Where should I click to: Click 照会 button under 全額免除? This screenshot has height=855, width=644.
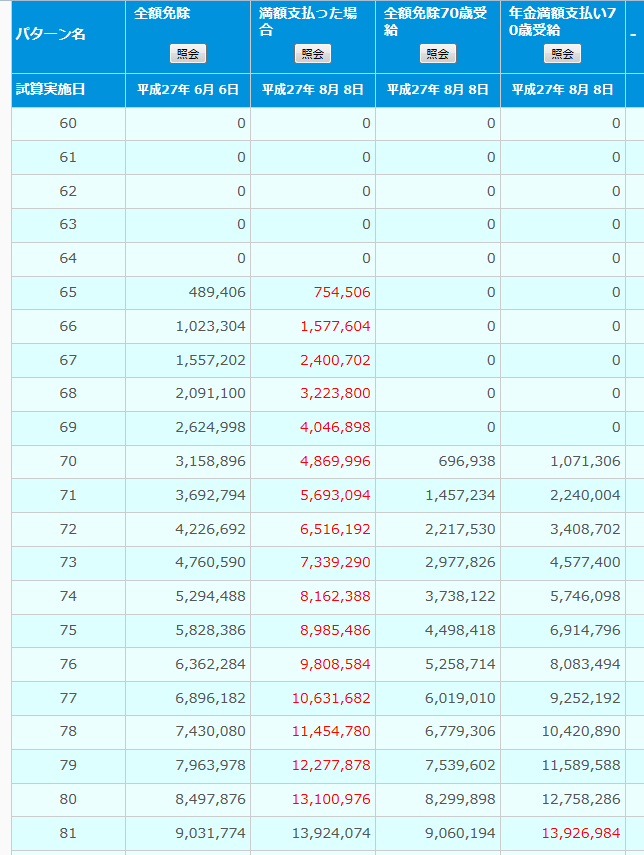click(x=188, y=54)
